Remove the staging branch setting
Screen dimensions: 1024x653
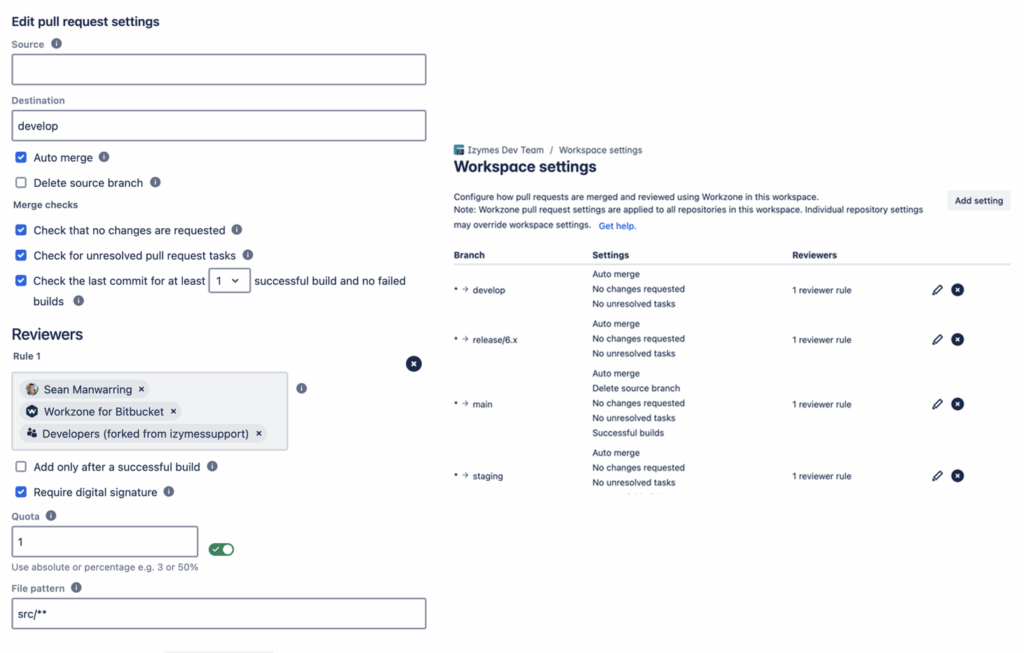[x=957, y=476]
